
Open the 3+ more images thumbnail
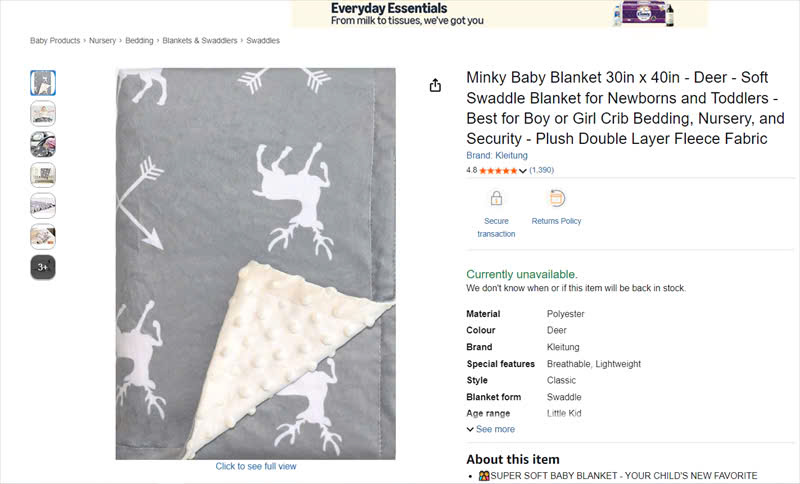(43, 267)
